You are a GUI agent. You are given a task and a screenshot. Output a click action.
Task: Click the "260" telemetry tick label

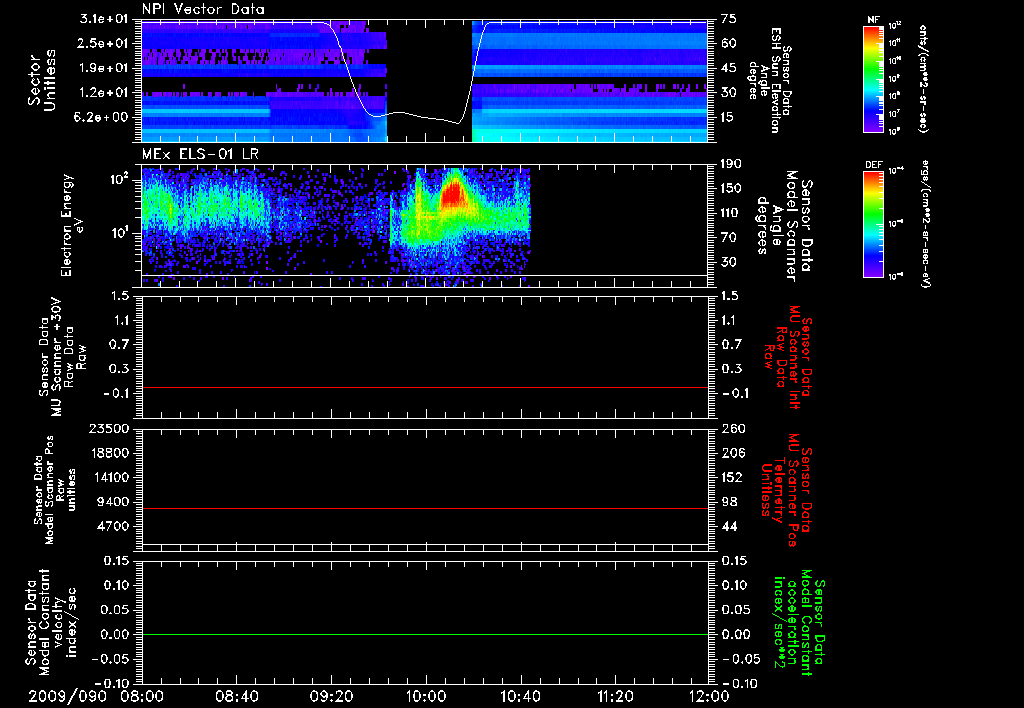pos(732,428)
